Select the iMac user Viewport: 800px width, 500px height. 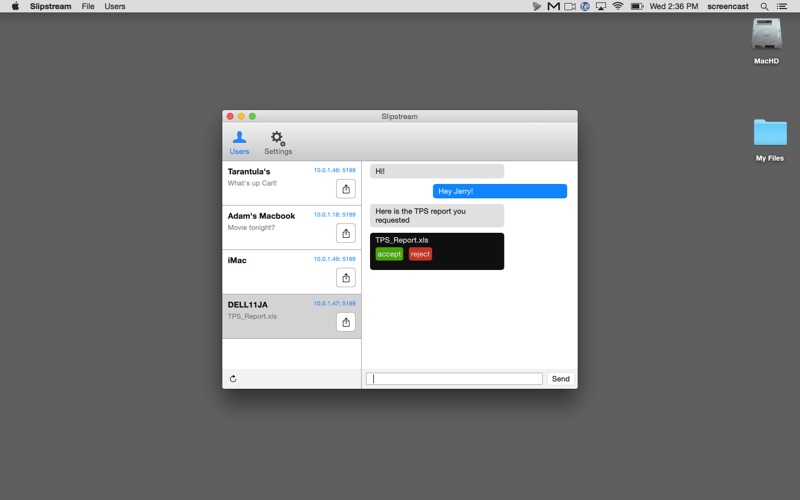coord(292,272)
